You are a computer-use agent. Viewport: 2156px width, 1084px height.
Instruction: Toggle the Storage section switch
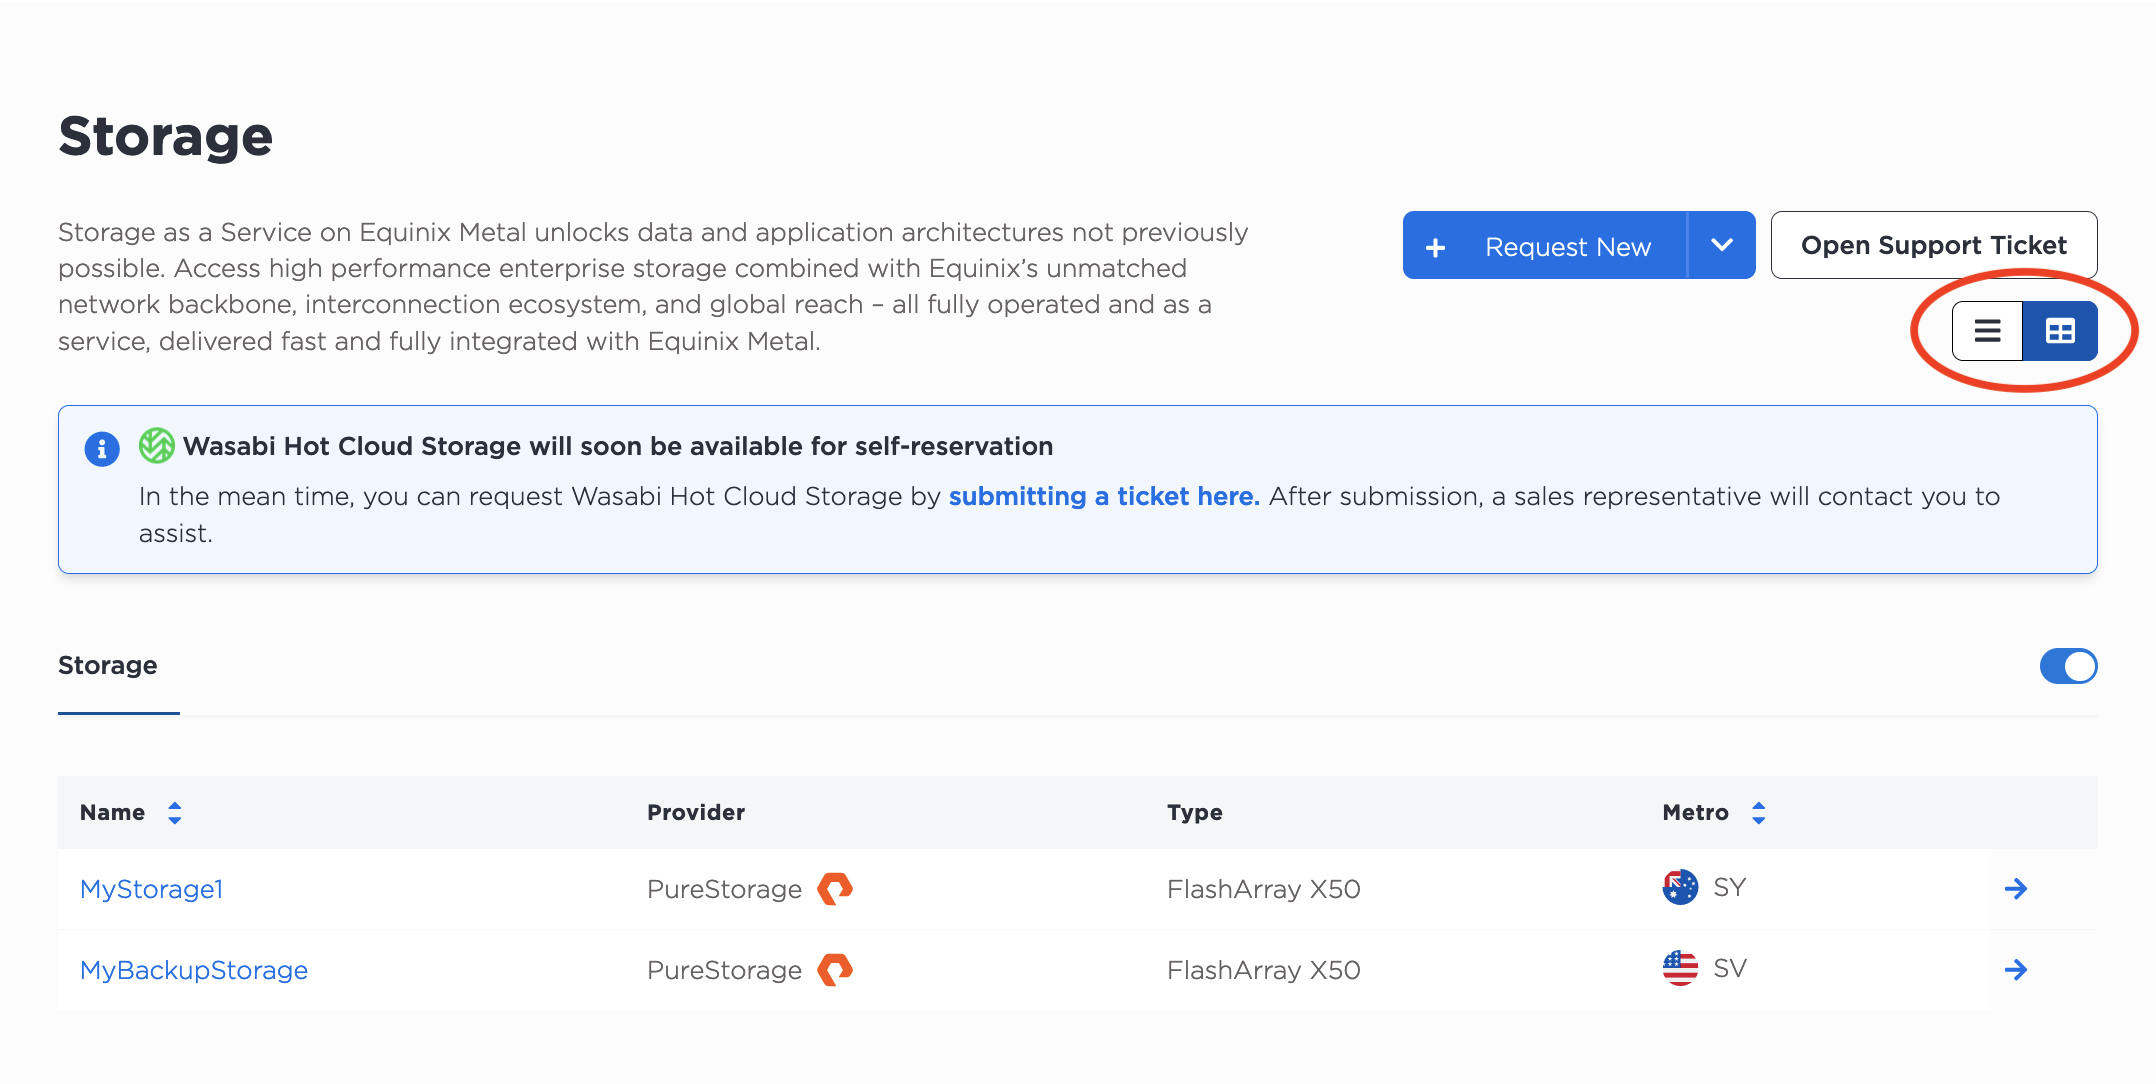(2068, 666)
